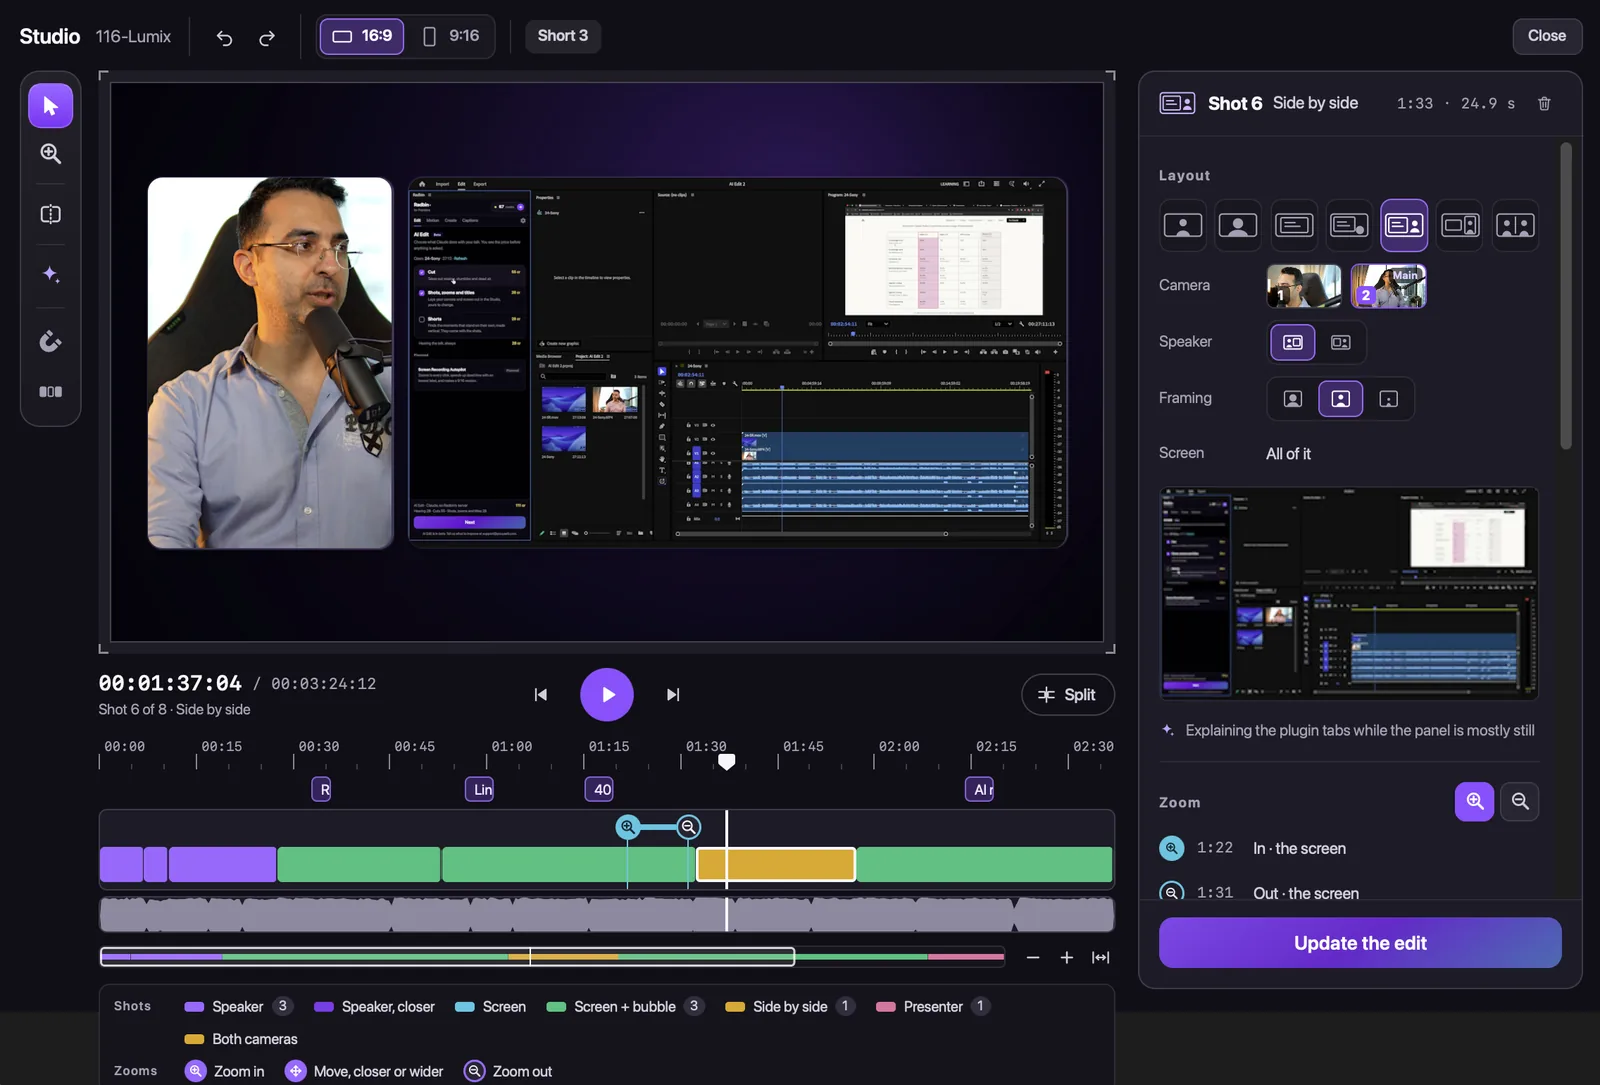
Task: Choose the last two-person layout
Action: click(1515, 225)
